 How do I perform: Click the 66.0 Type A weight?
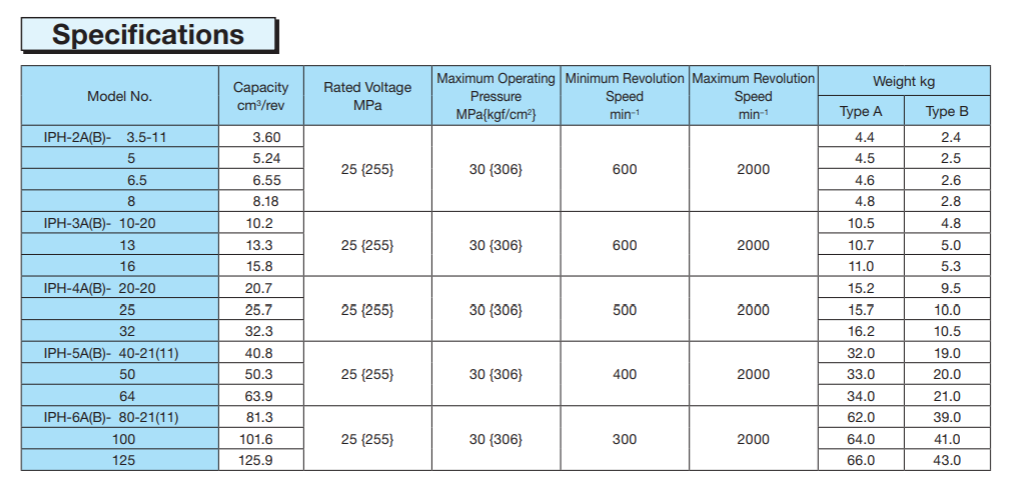coord(861,461)
